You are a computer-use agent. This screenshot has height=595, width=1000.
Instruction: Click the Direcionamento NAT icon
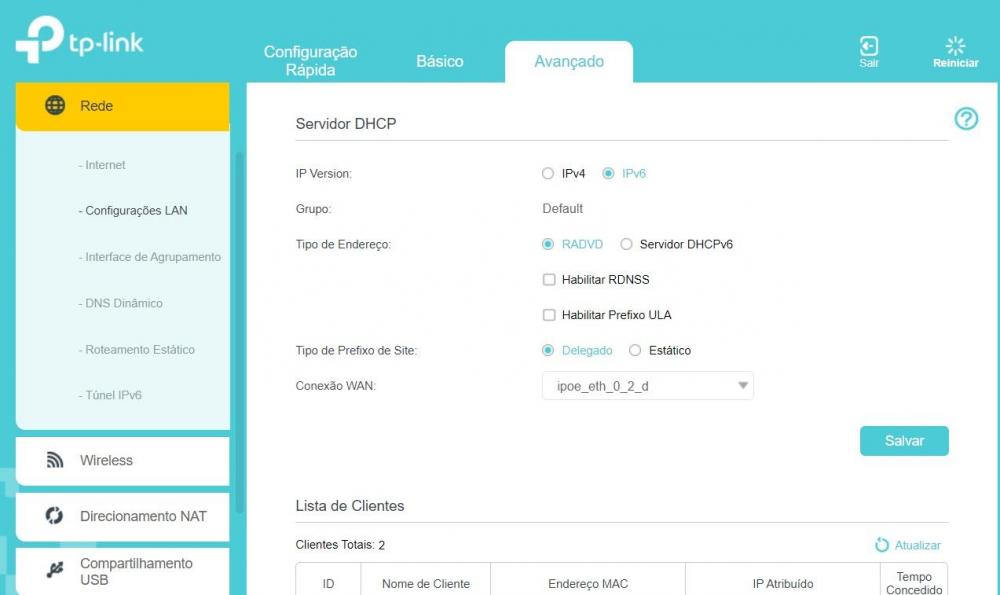click(x=56, y=516)
